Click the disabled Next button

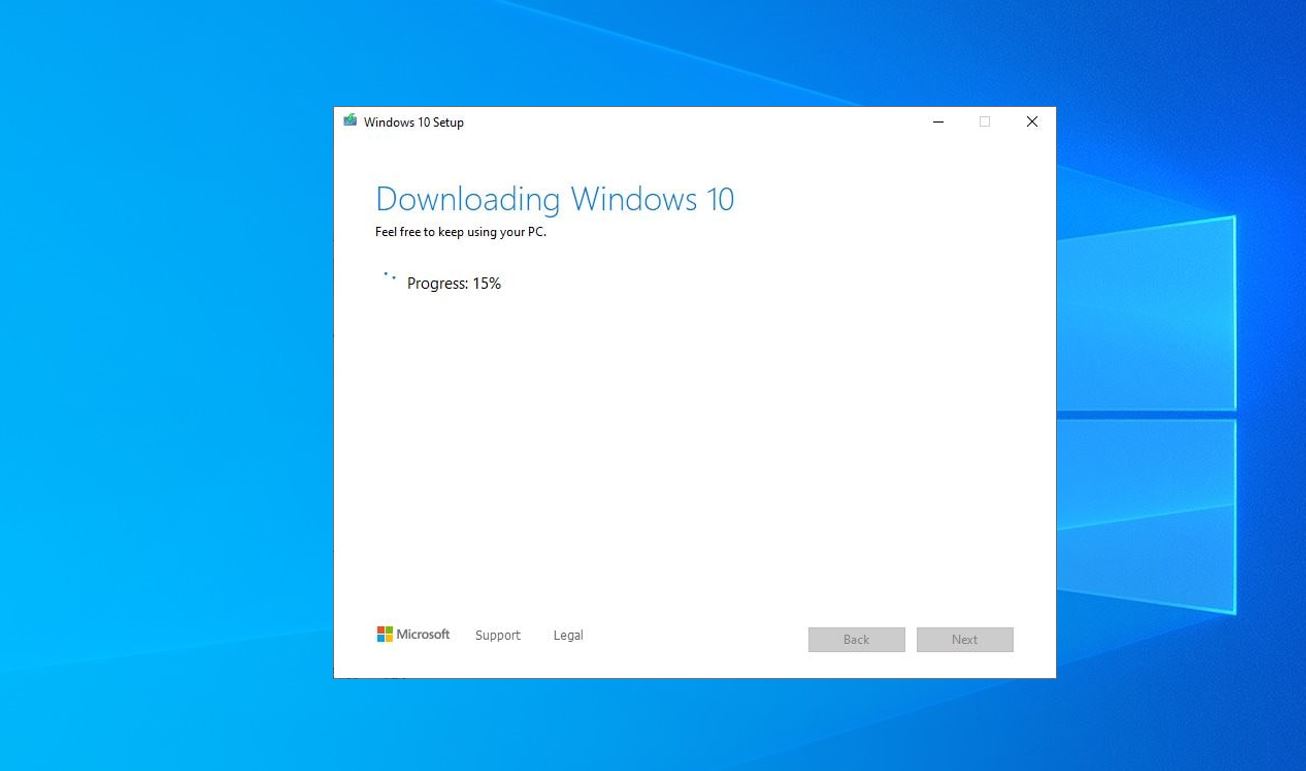click(x=965, y=639)
